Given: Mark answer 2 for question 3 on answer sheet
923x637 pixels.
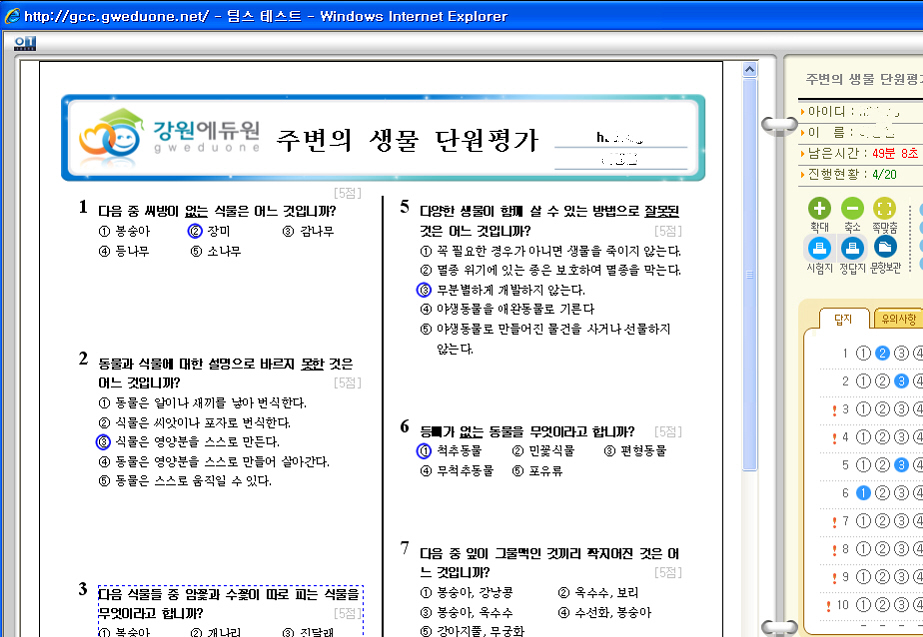Looking at the screenshot, I should pos(882,409).
